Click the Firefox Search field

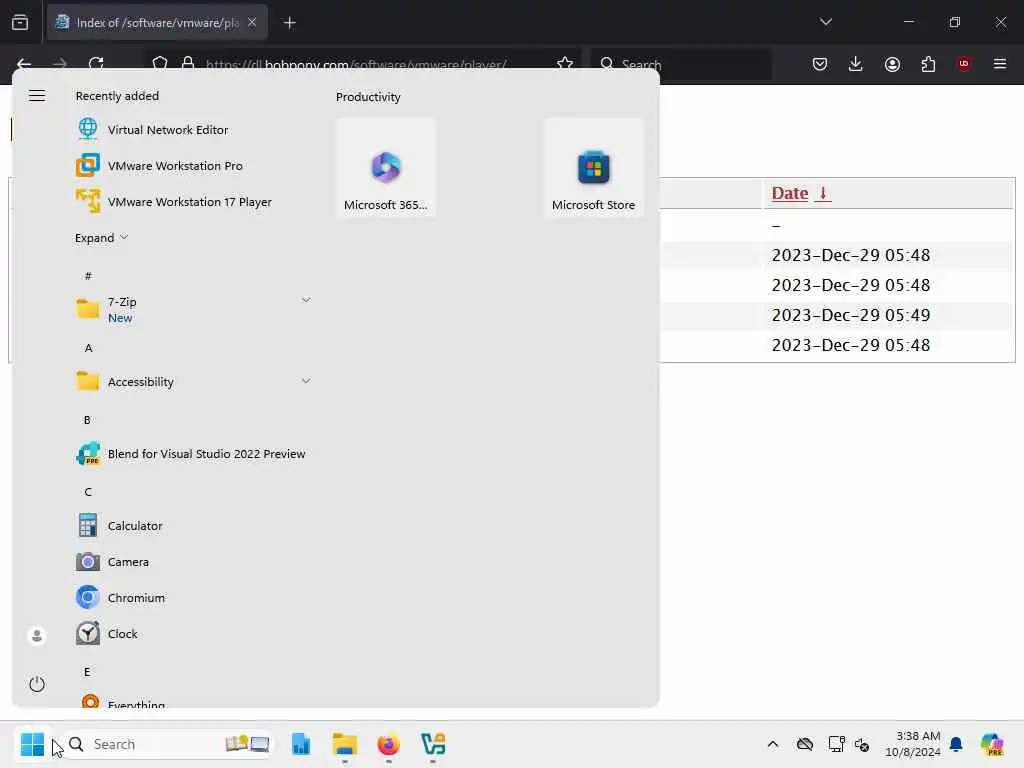coord(680,64)
